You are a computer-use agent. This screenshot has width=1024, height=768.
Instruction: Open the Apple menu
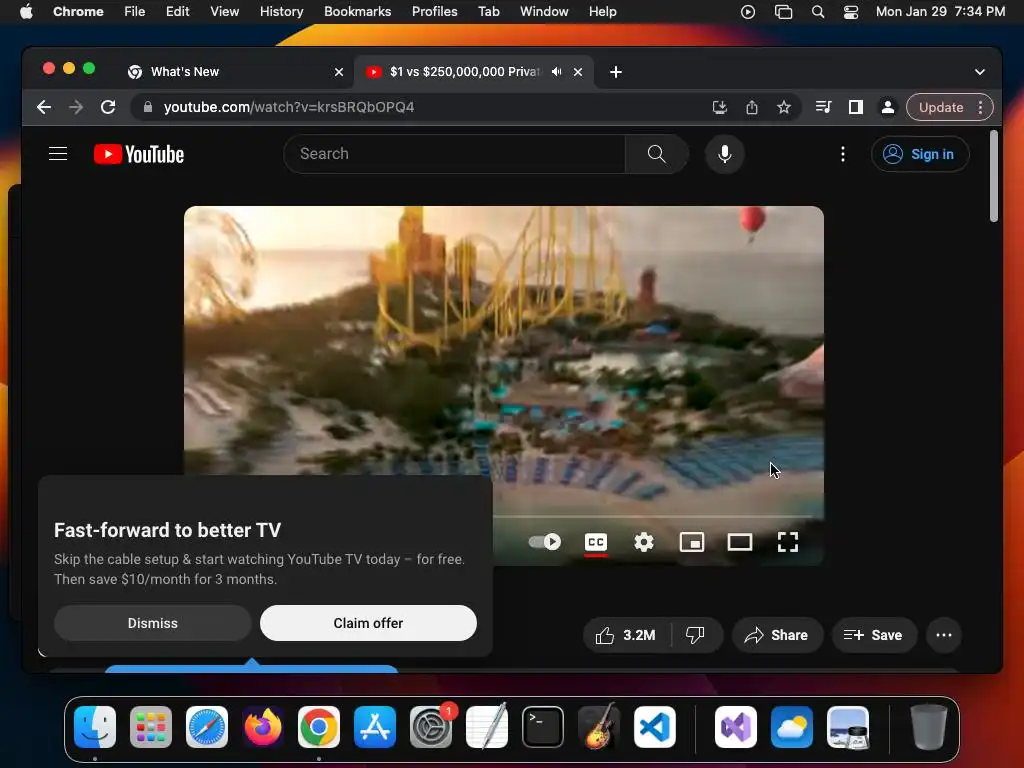tap(26, 11)
